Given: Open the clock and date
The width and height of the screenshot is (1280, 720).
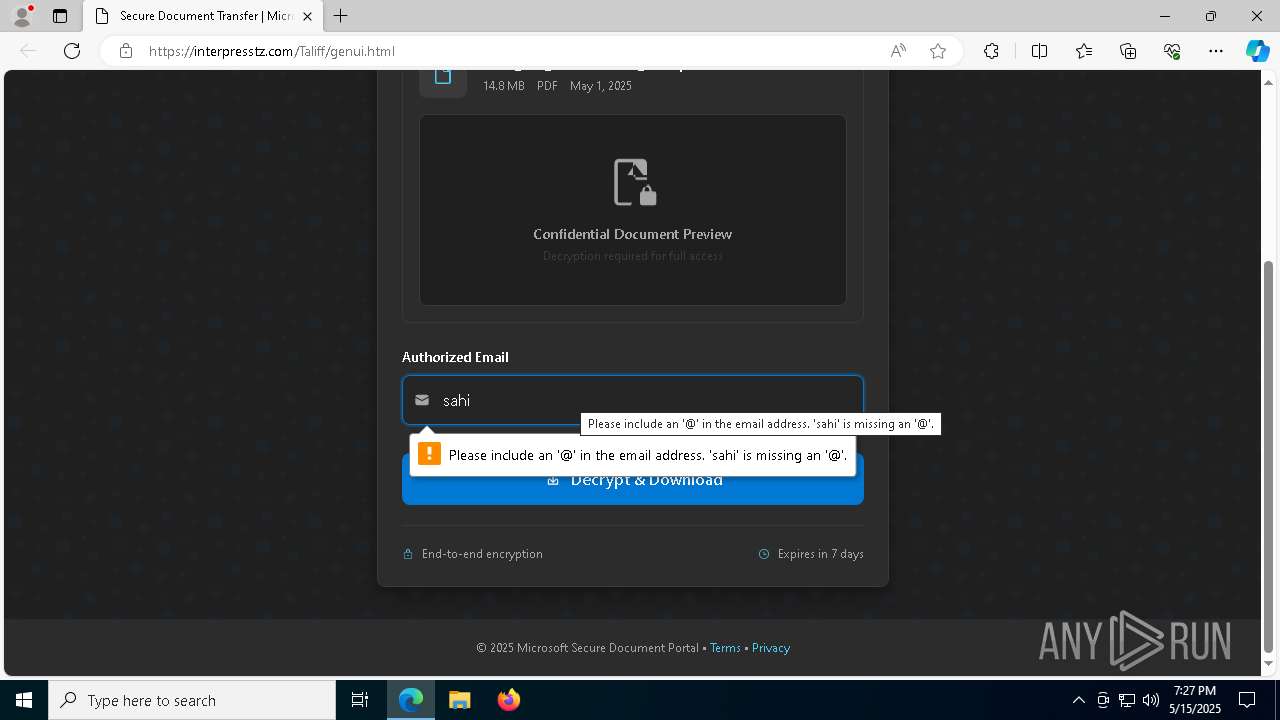Looking at the screenshot, I should (x=1195, y=700).
